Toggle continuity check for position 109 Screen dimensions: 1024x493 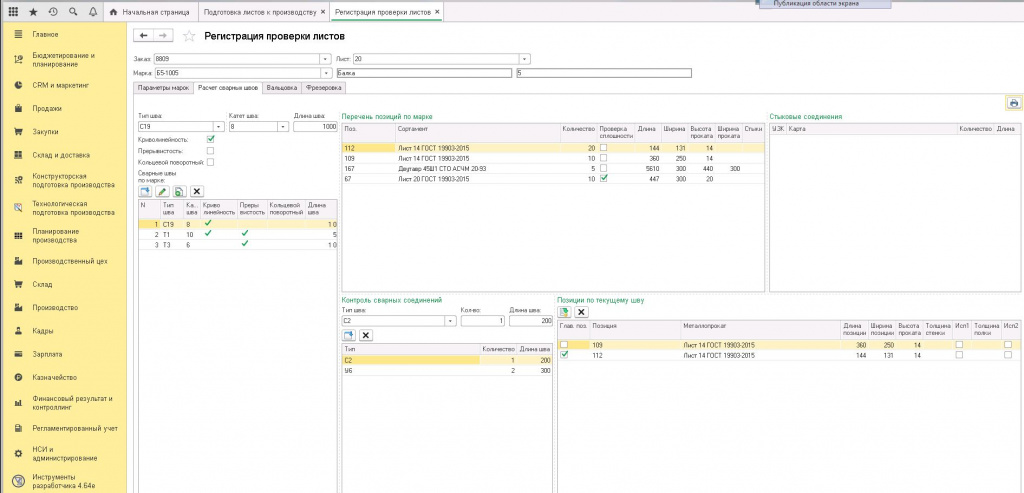click(603, 158)
